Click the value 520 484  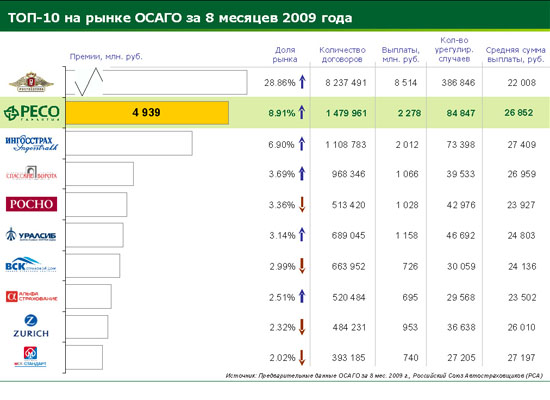[x=349, y=298]
